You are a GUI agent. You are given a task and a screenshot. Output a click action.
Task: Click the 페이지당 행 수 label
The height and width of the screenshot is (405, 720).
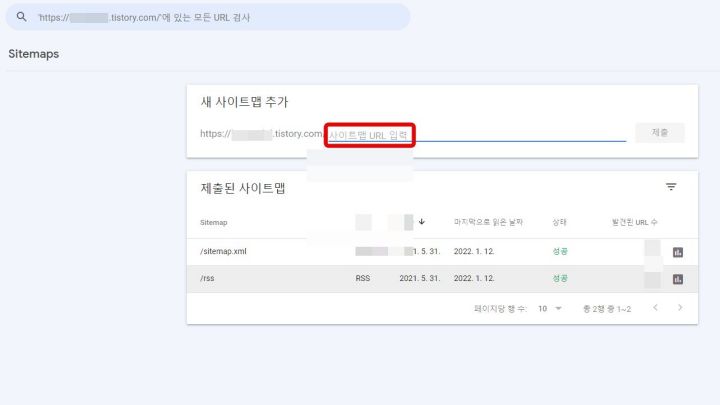[x=500, y=309]
